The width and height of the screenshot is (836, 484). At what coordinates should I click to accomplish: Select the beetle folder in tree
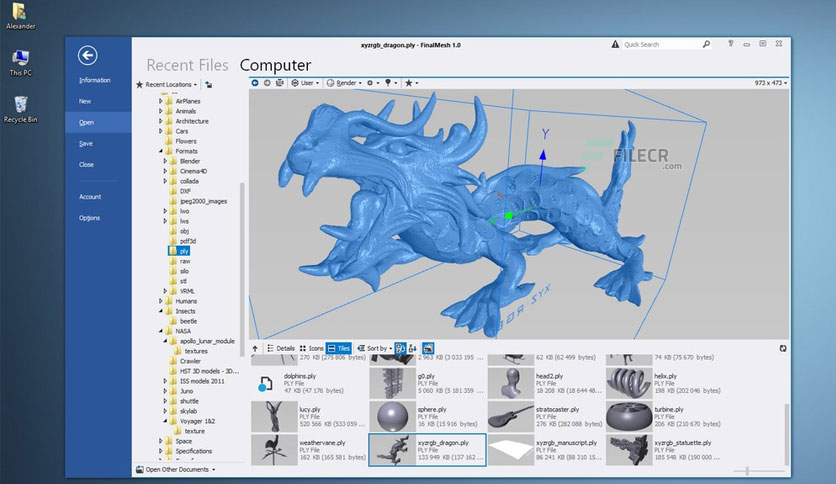pos(188,321)
